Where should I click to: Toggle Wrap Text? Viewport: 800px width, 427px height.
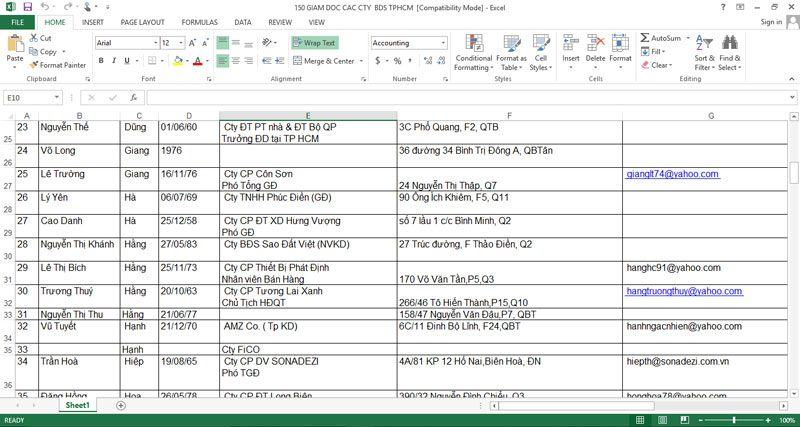click(315, 43)
